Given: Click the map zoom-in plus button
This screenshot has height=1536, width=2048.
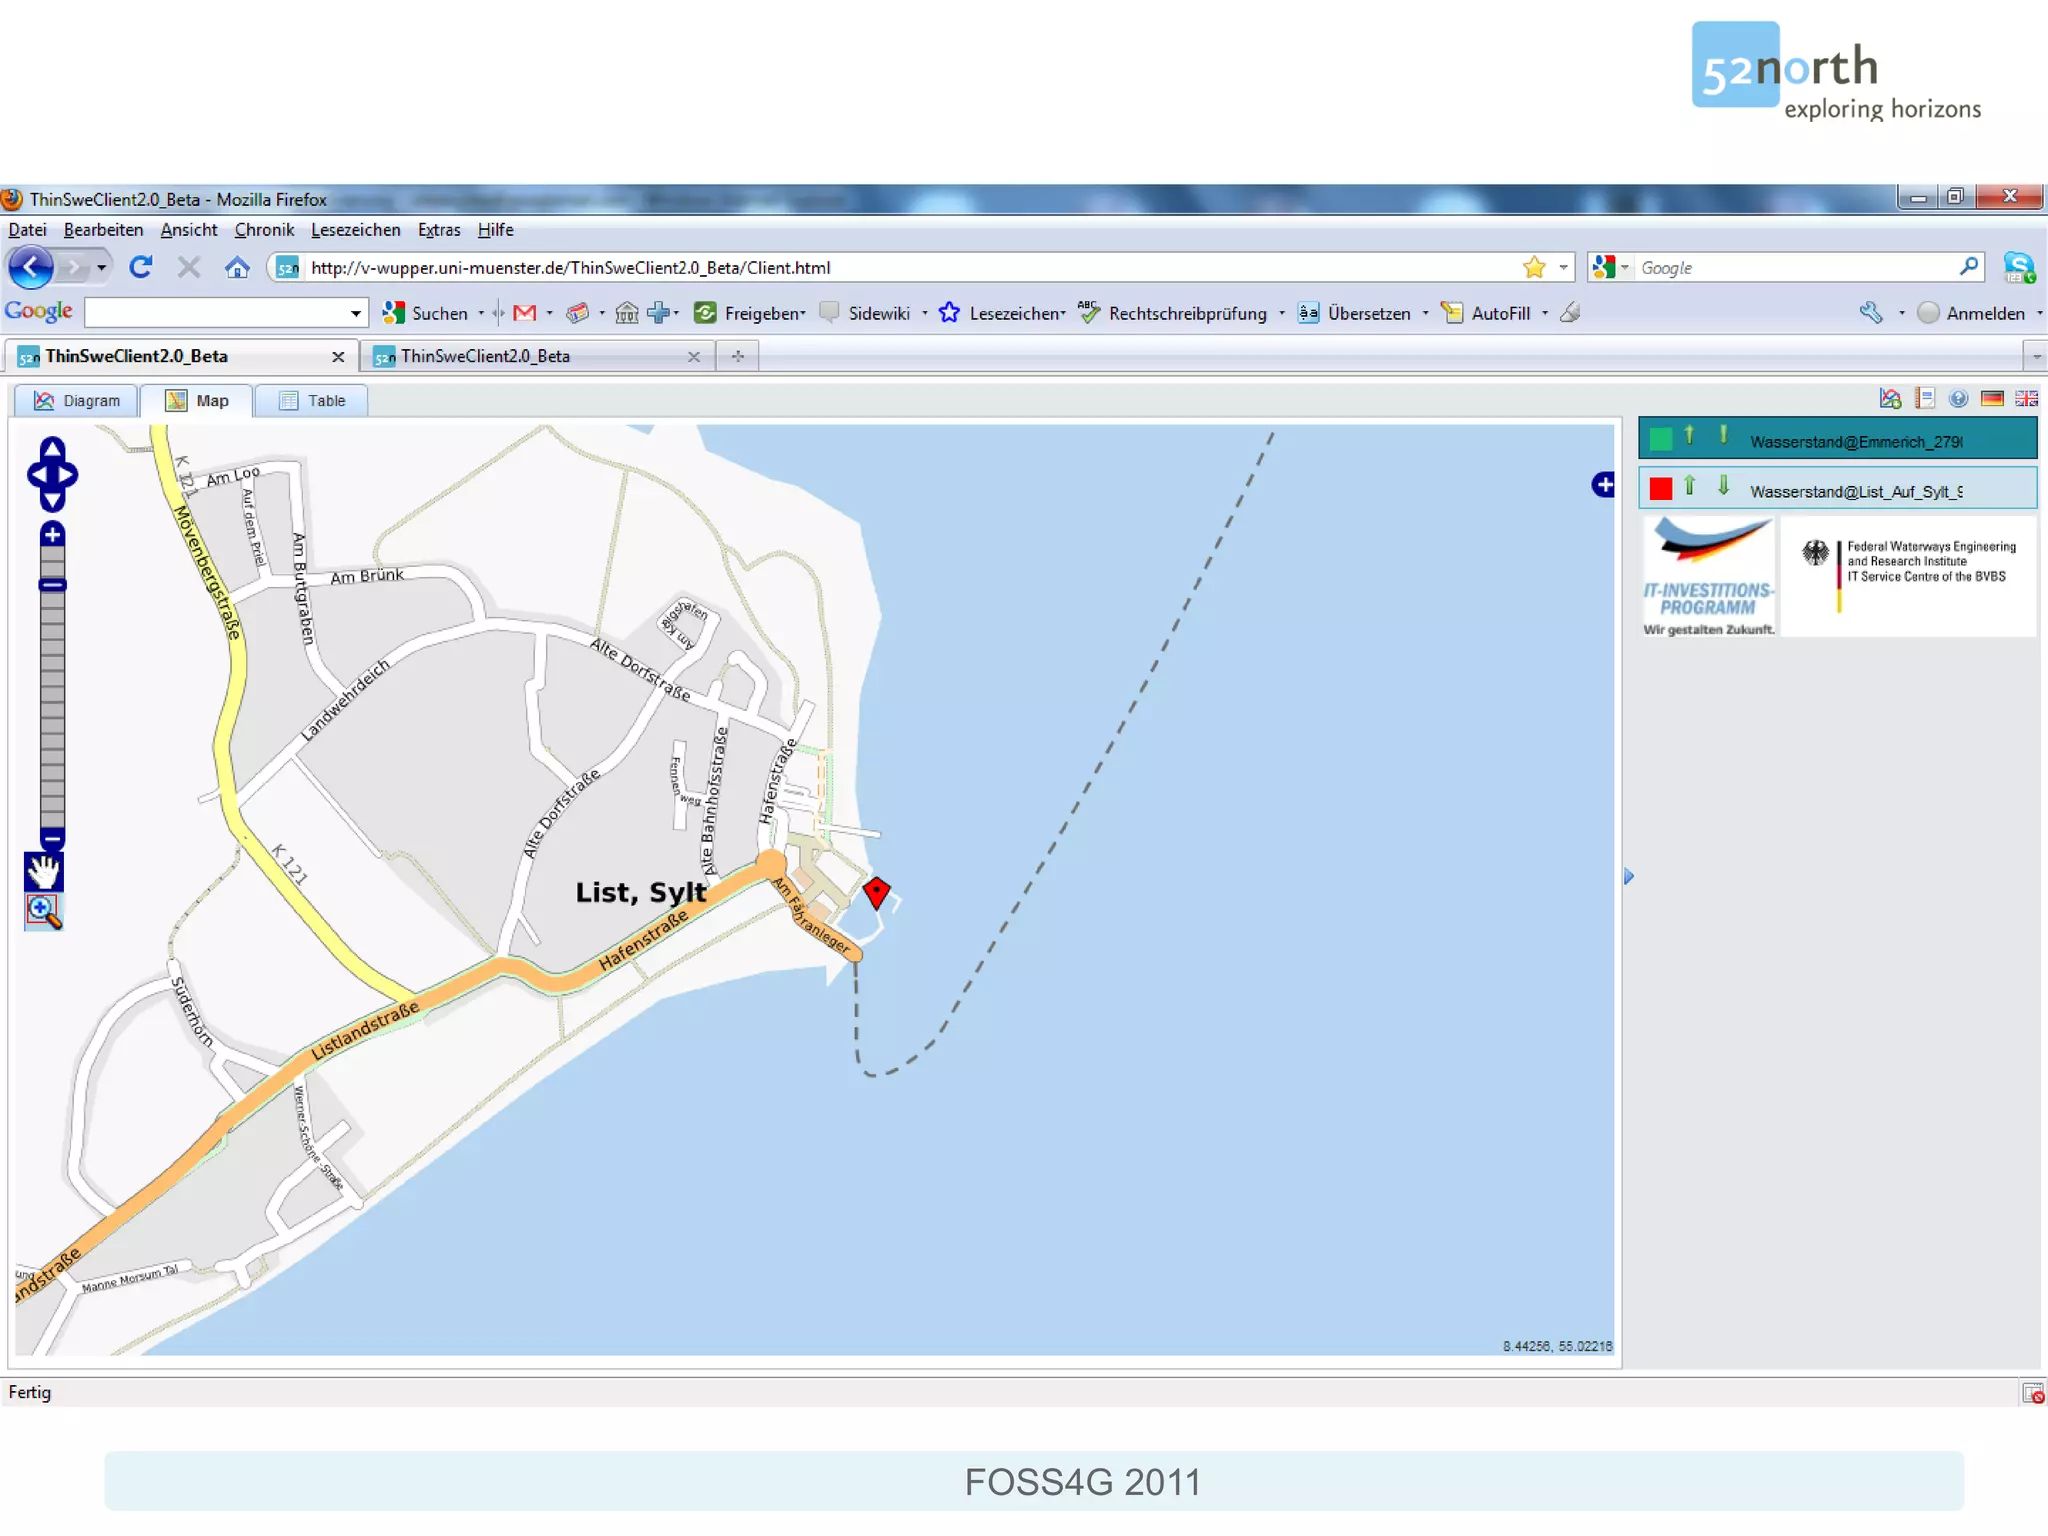Looking at the screenshot, I should (x=52, y=534).
